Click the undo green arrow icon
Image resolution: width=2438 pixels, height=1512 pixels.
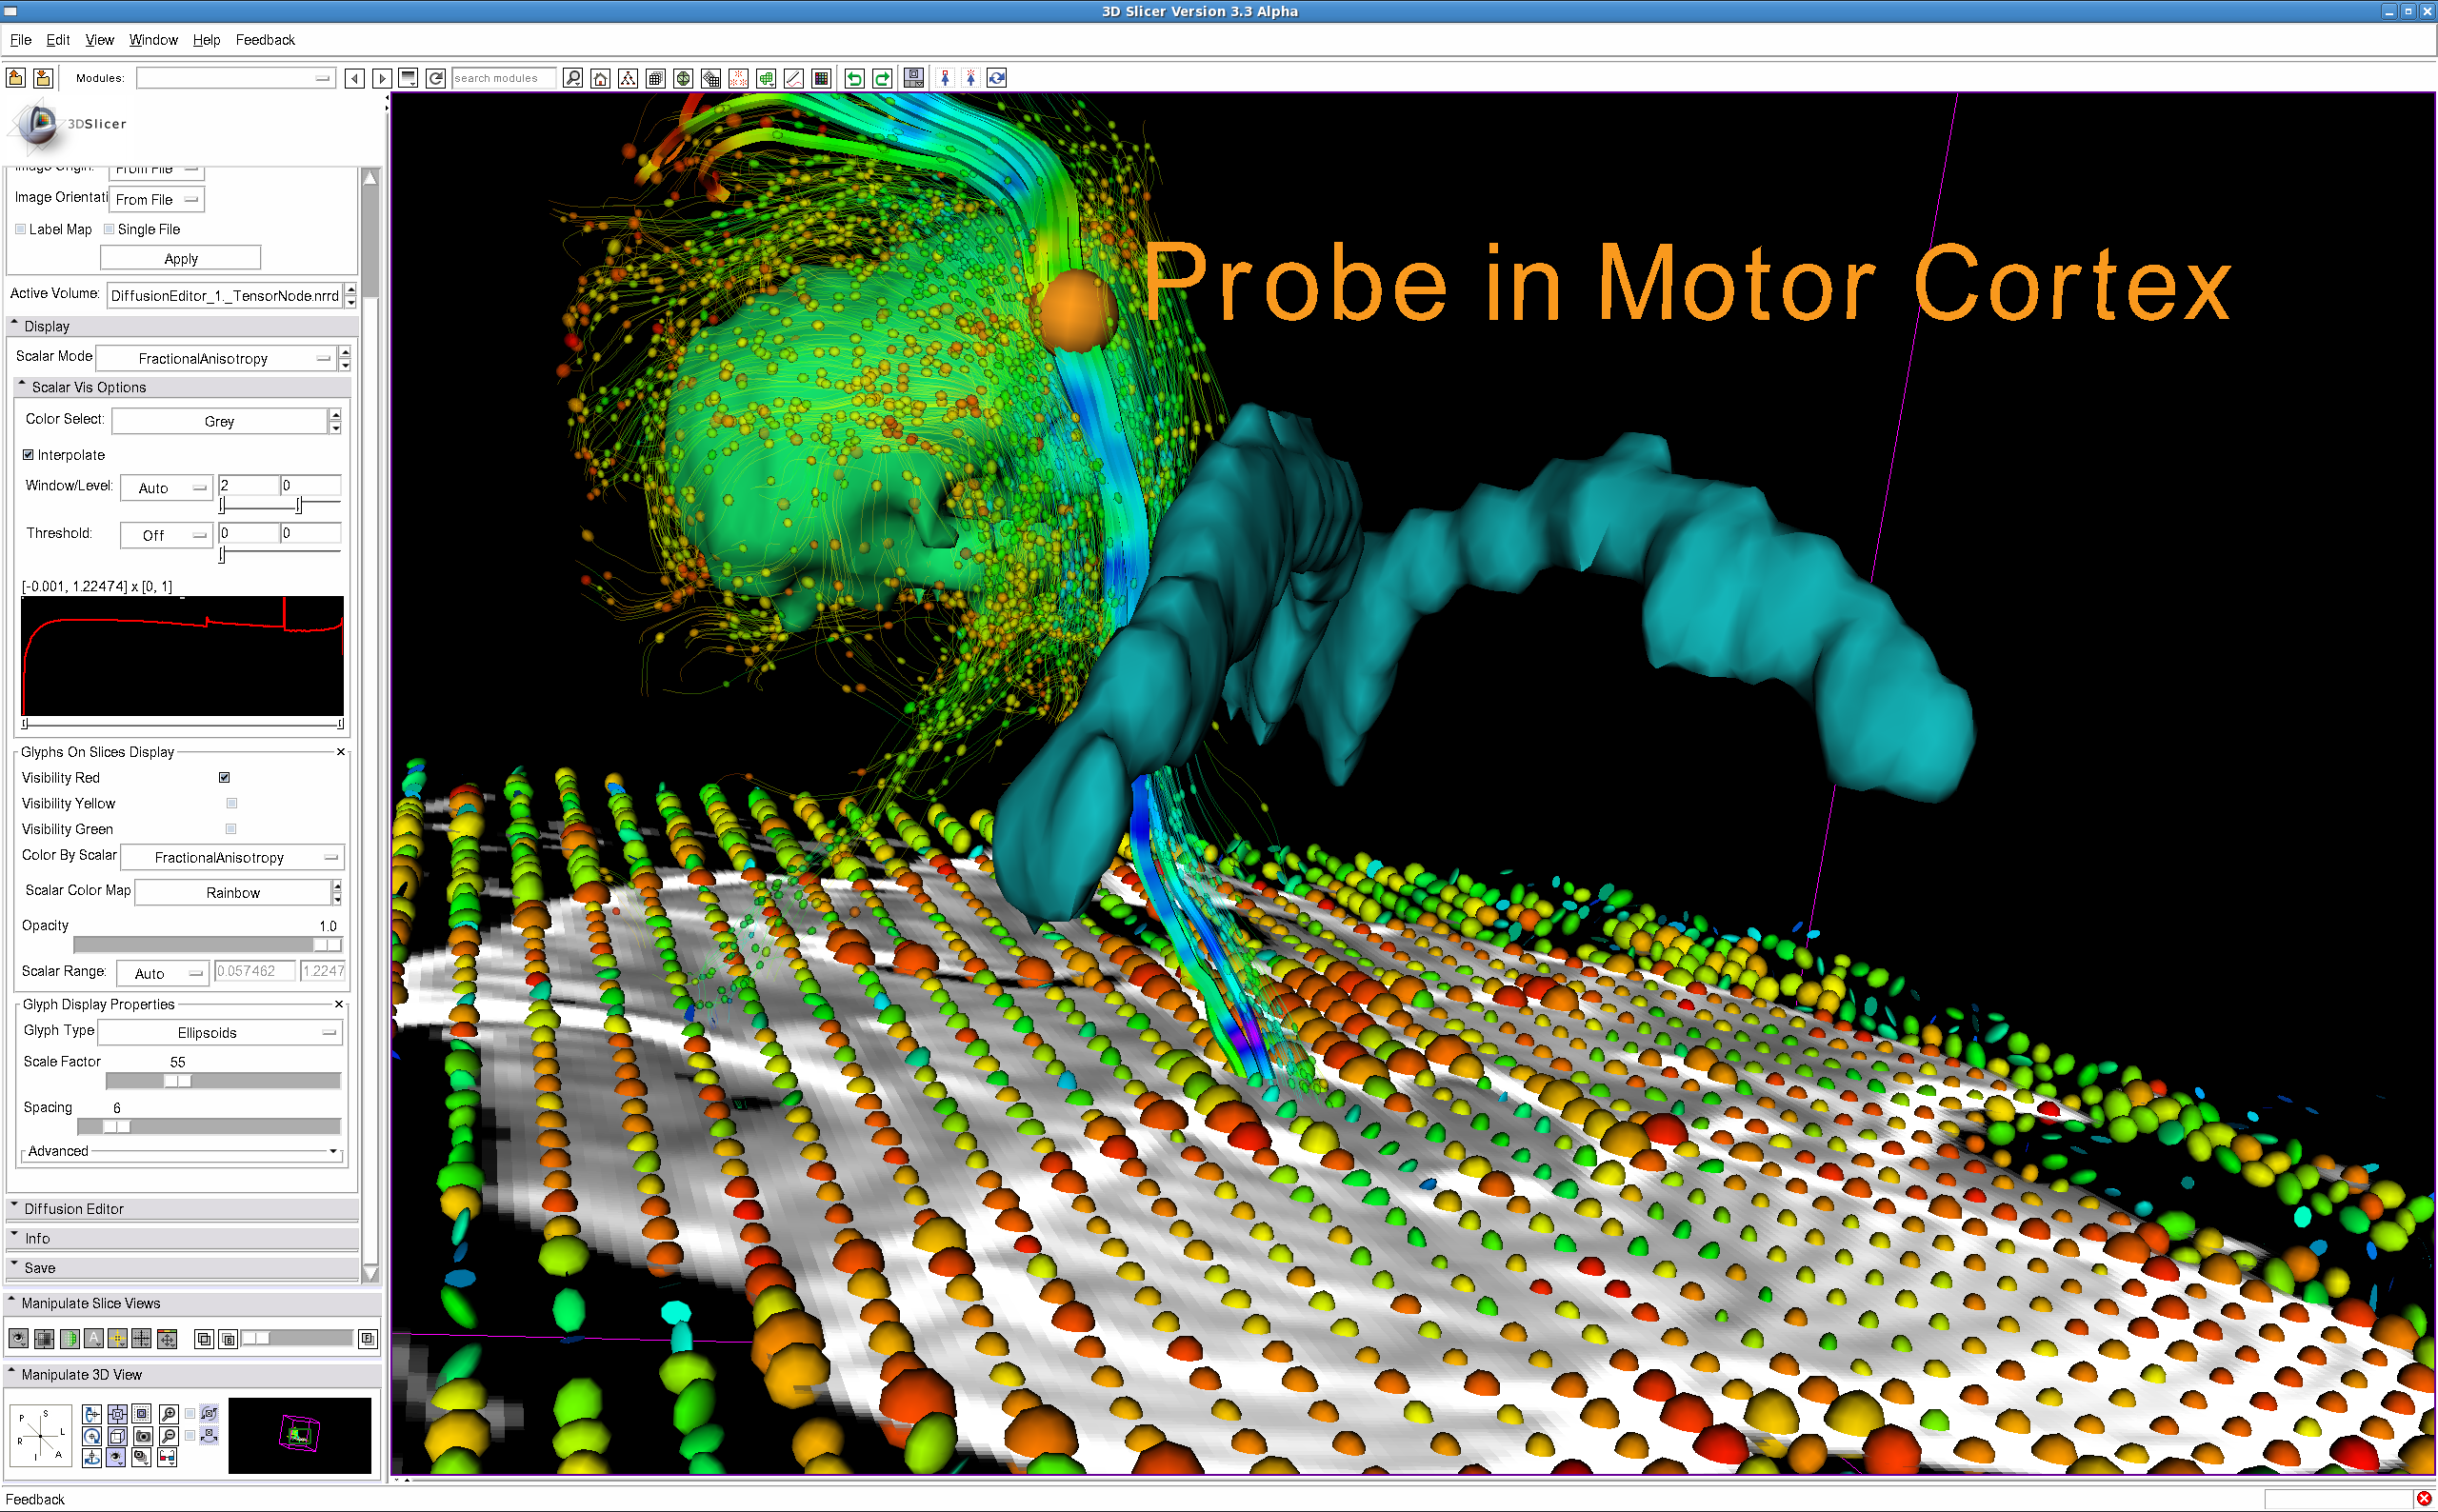coord(854,78)
